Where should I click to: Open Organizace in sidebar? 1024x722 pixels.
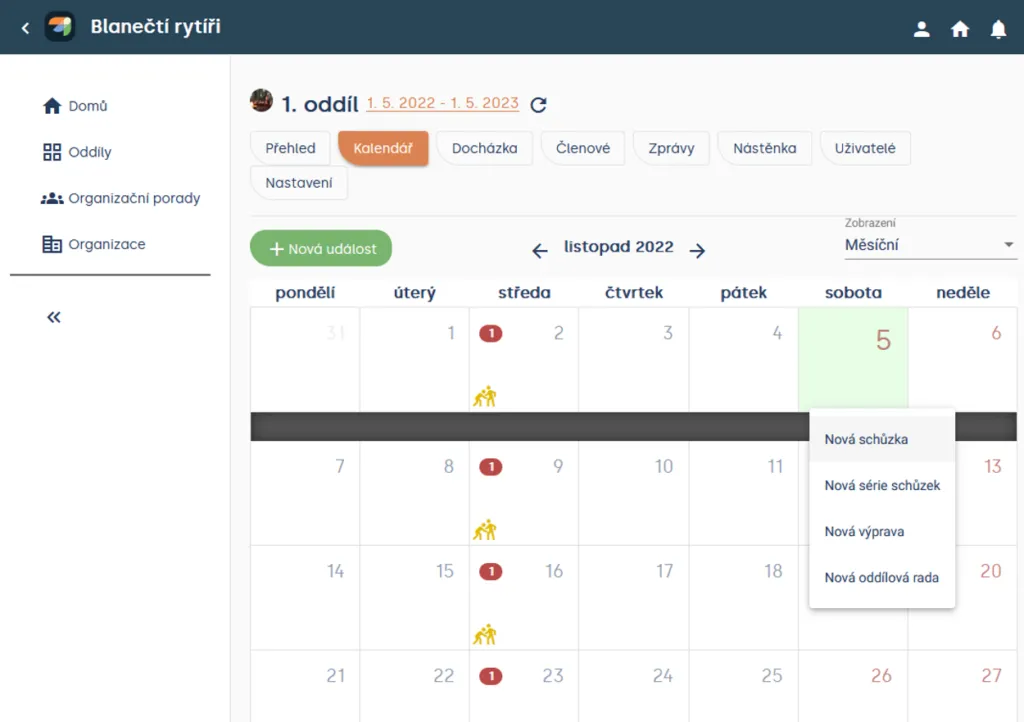pyautogui.click(x=94, y=244)
